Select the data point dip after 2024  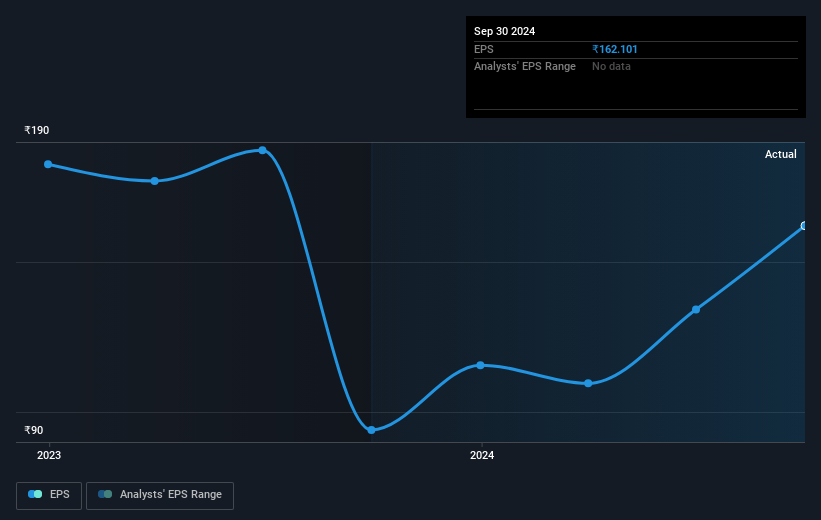tap(588, 383)
